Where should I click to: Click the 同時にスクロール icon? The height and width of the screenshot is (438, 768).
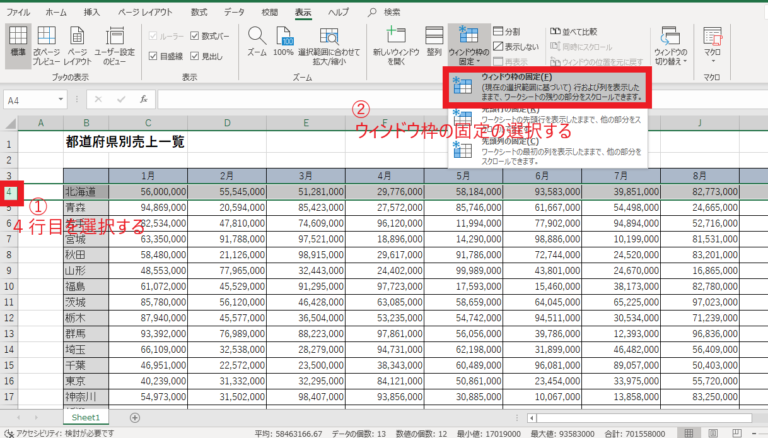point(555,47)
